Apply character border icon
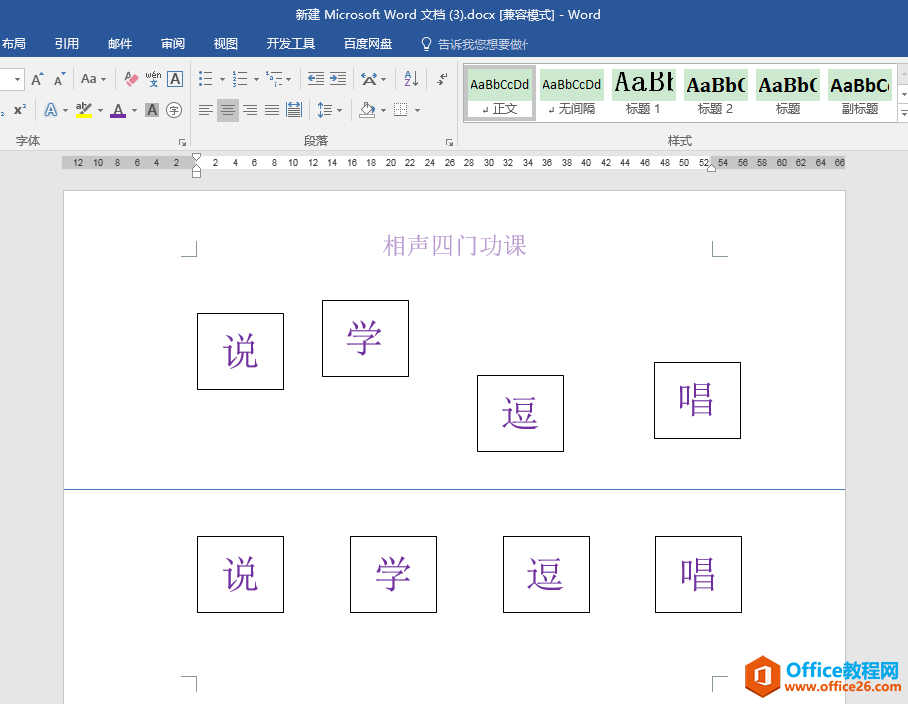The height and width of the screenshot is (704, 908). pos(175,79)
